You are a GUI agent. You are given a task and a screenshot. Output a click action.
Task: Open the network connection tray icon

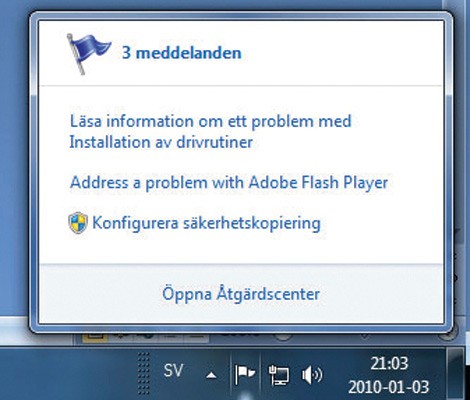[279, 375]
